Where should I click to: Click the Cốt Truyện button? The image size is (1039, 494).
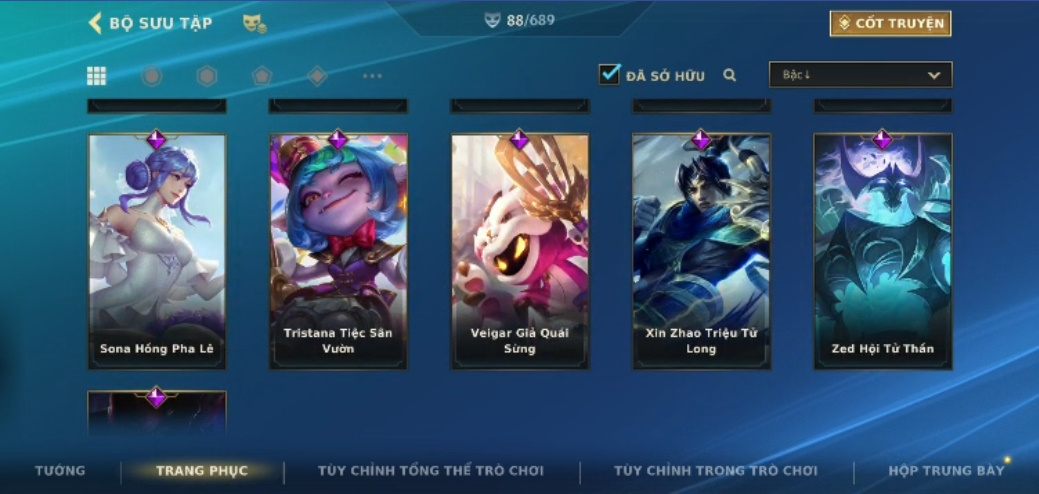coord(891,24)
